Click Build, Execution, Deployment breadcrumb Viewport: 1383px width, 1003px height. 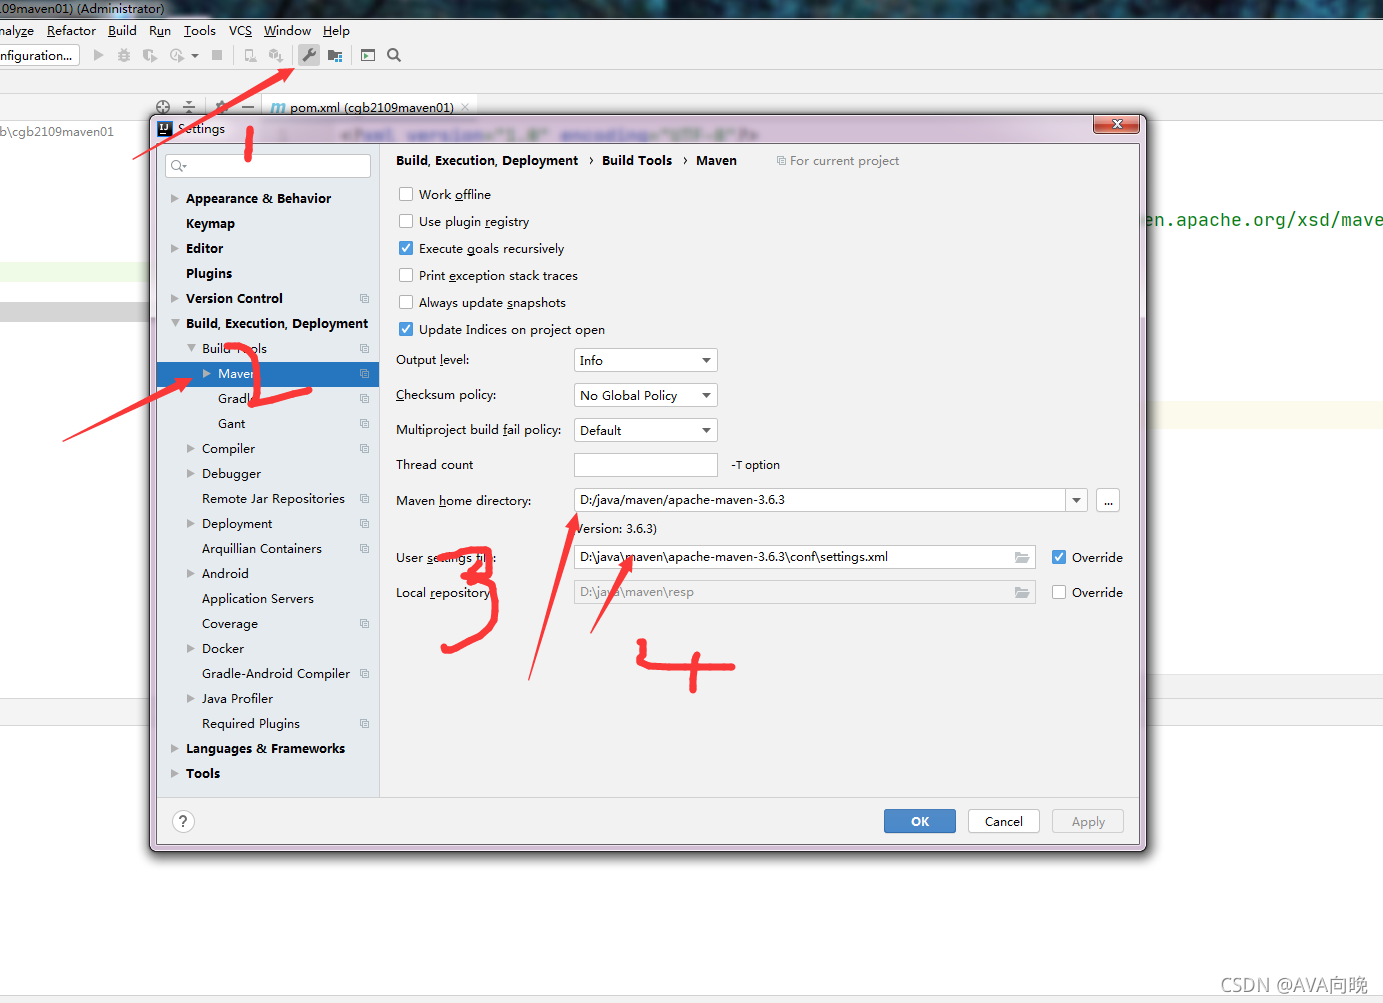pos(487,160)
